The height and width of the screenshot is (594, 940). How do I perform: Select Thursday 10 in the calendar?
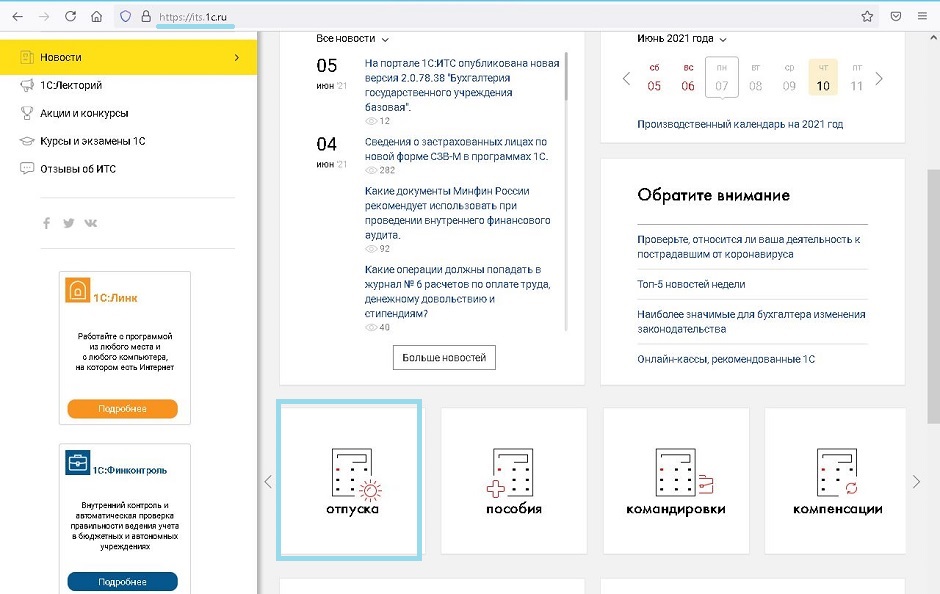coord(823,77)
